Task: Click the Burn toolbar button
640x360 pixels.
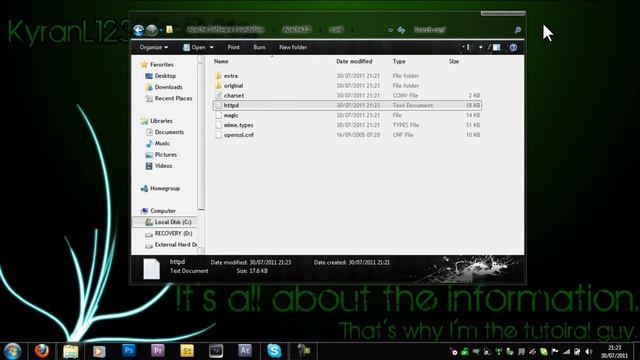Action: click(x=259, y=47)
